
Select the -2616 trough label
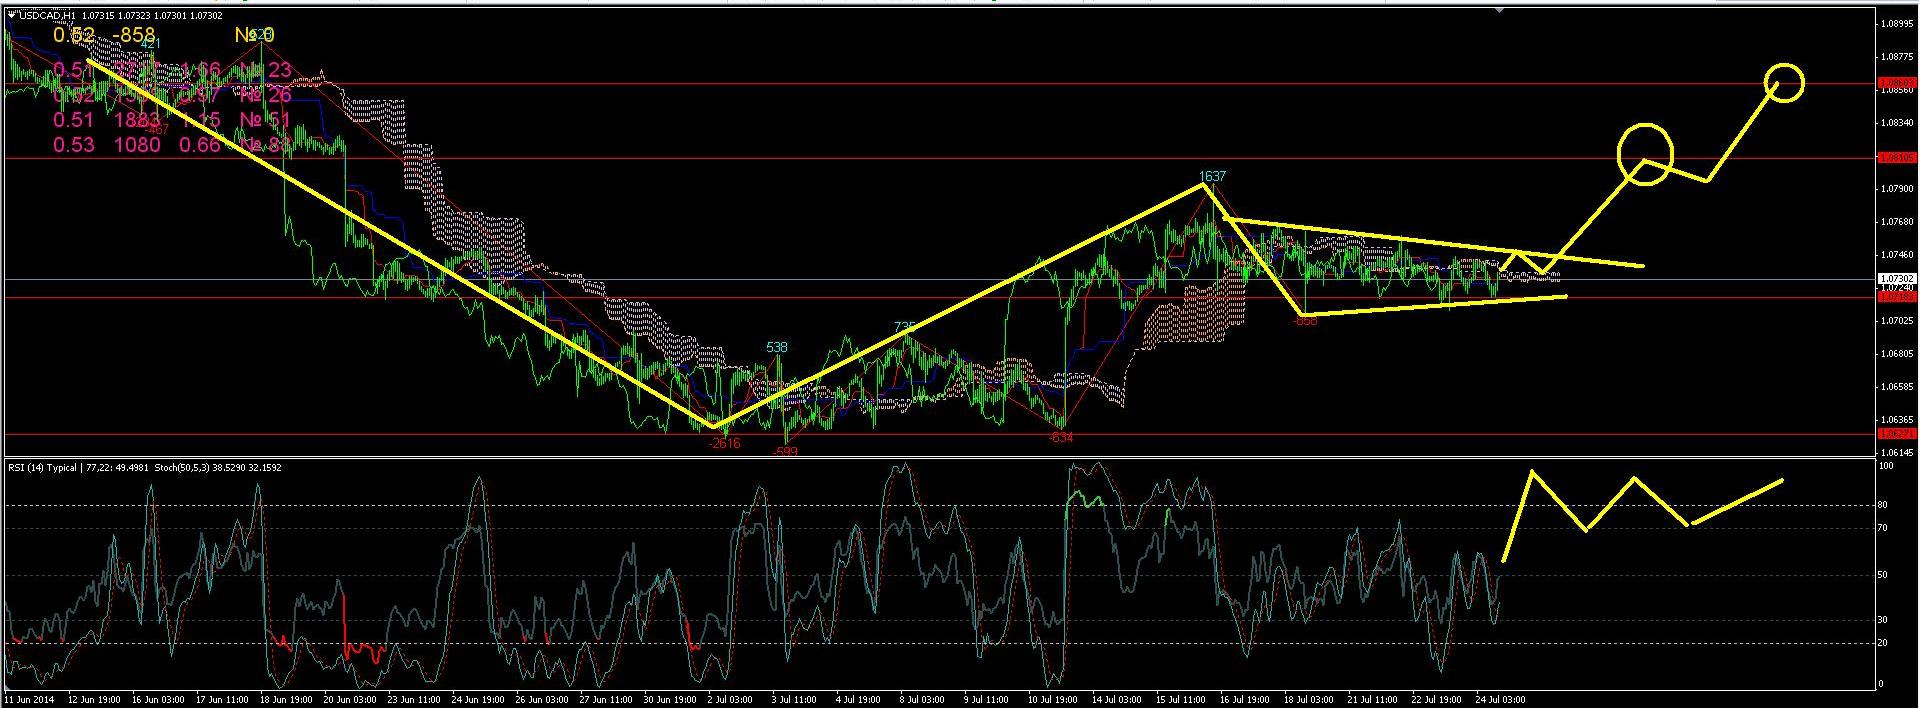pyautogui.click(x=724, y=443)
